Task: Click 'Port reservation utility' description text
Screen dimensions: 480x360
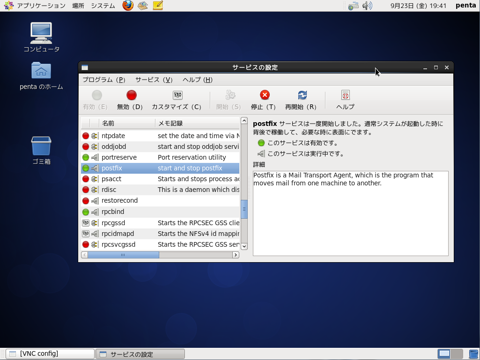Action: pyautogui.click(x=192, y=157)
